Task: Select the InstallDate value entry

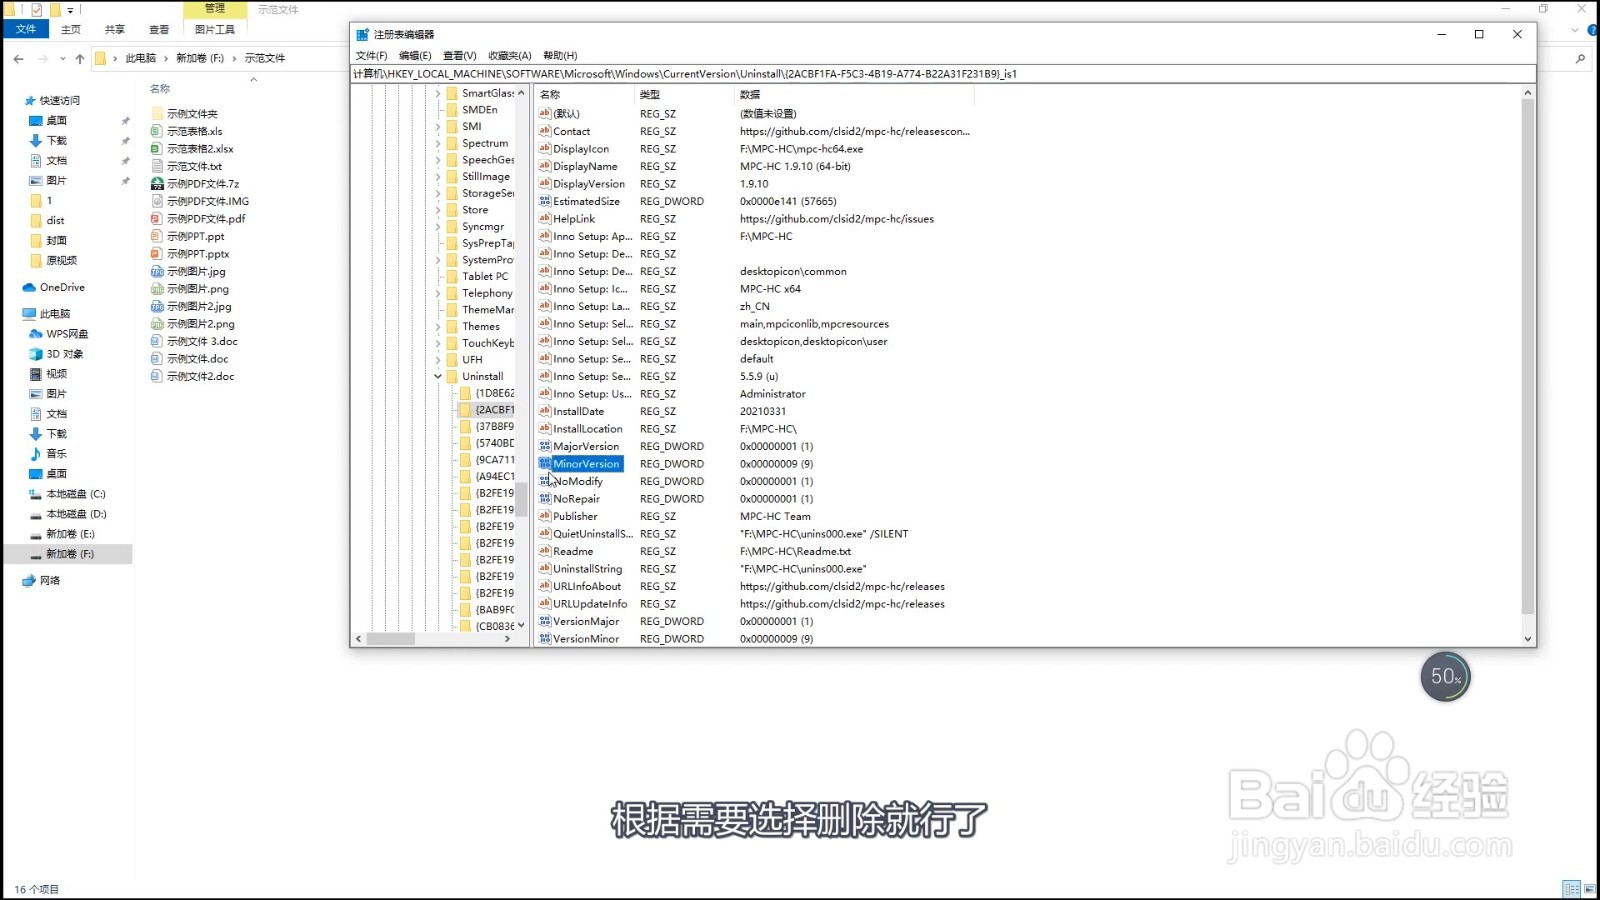Action: click(x=579, y=411)
